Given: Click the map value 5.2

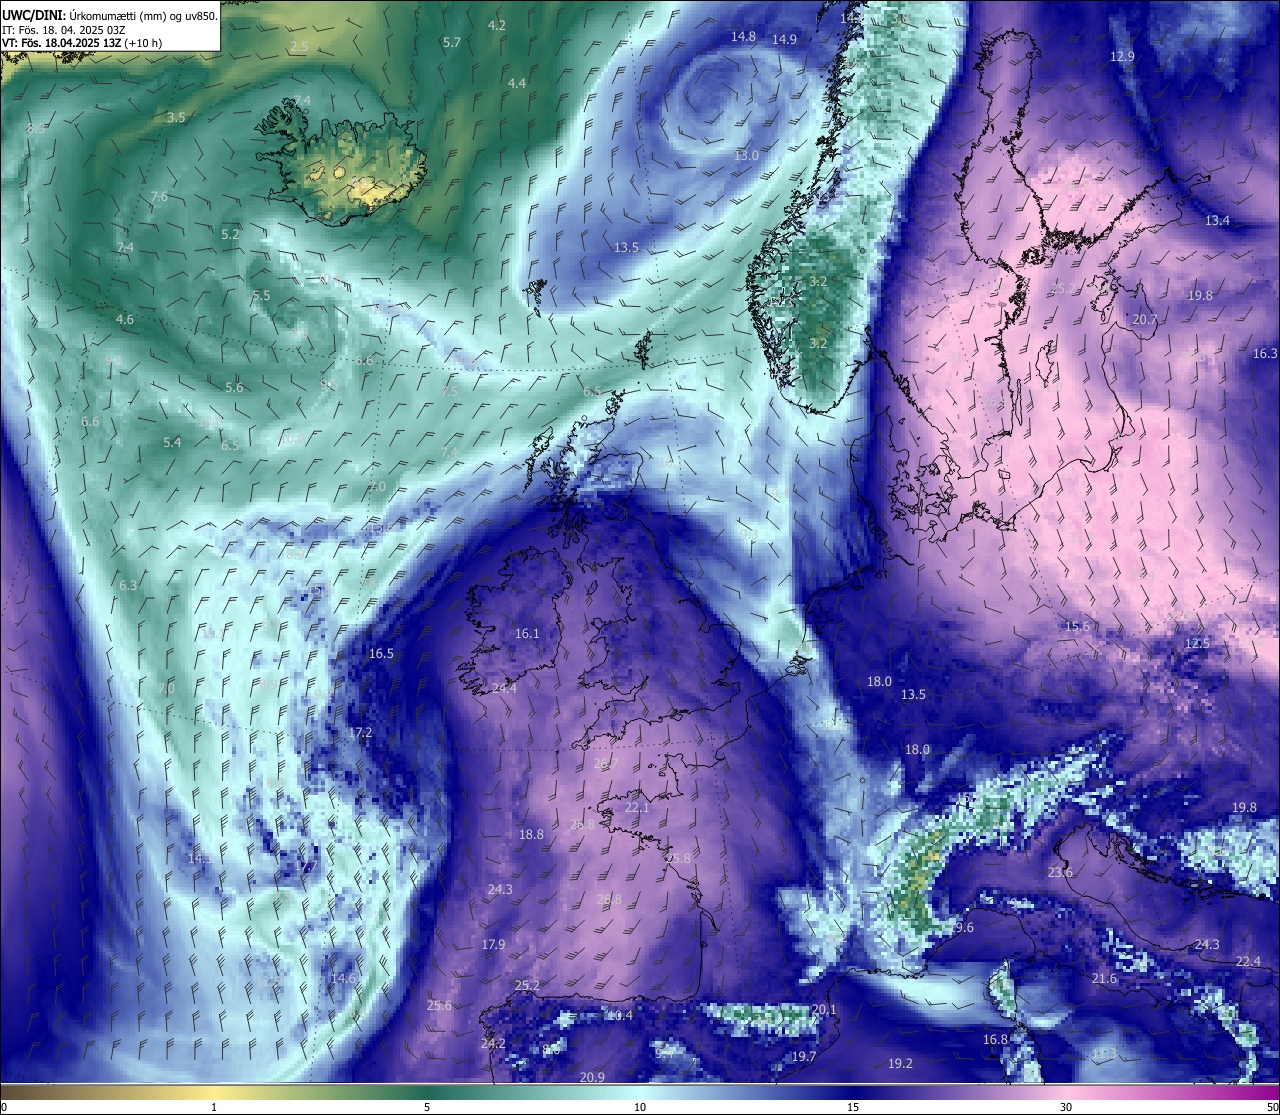Looking at the screenshot, I should coord(231,235).
